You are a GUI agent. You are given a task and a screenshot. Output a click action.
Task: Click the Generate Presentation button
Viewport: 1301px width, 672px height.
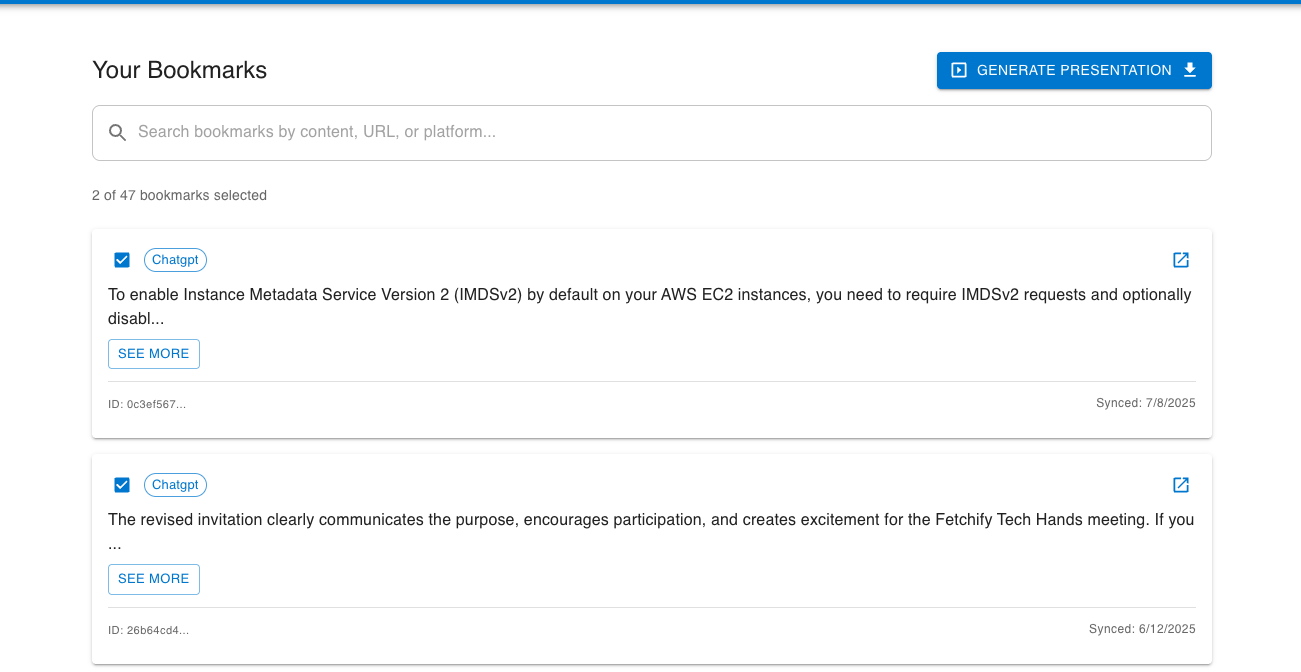[x=1074, y=70]
